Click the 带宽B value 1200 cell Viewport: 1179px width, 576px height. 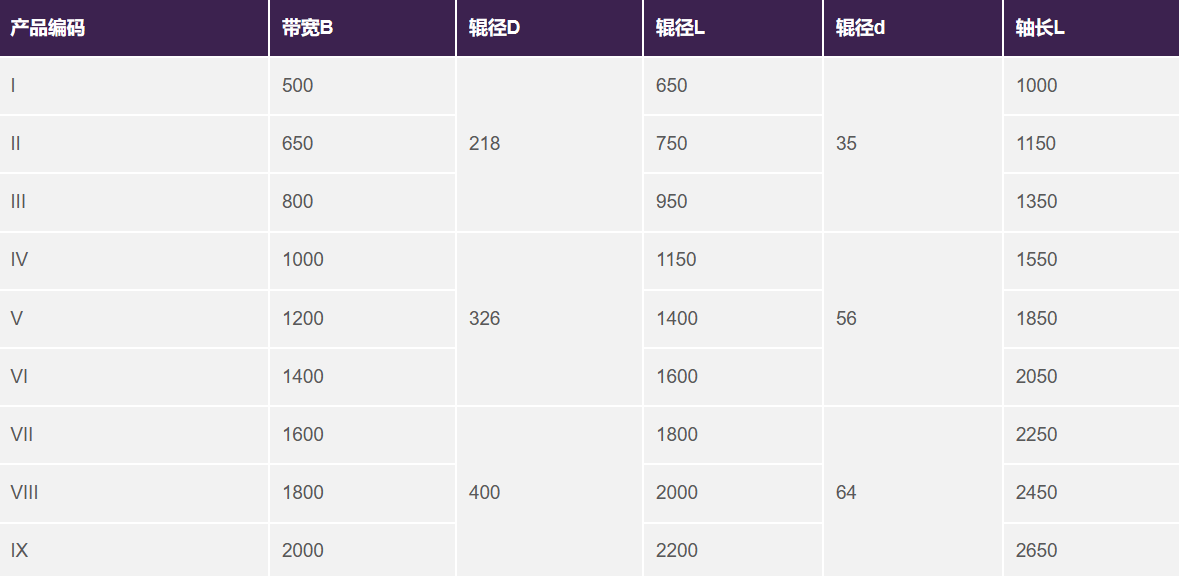362,319
